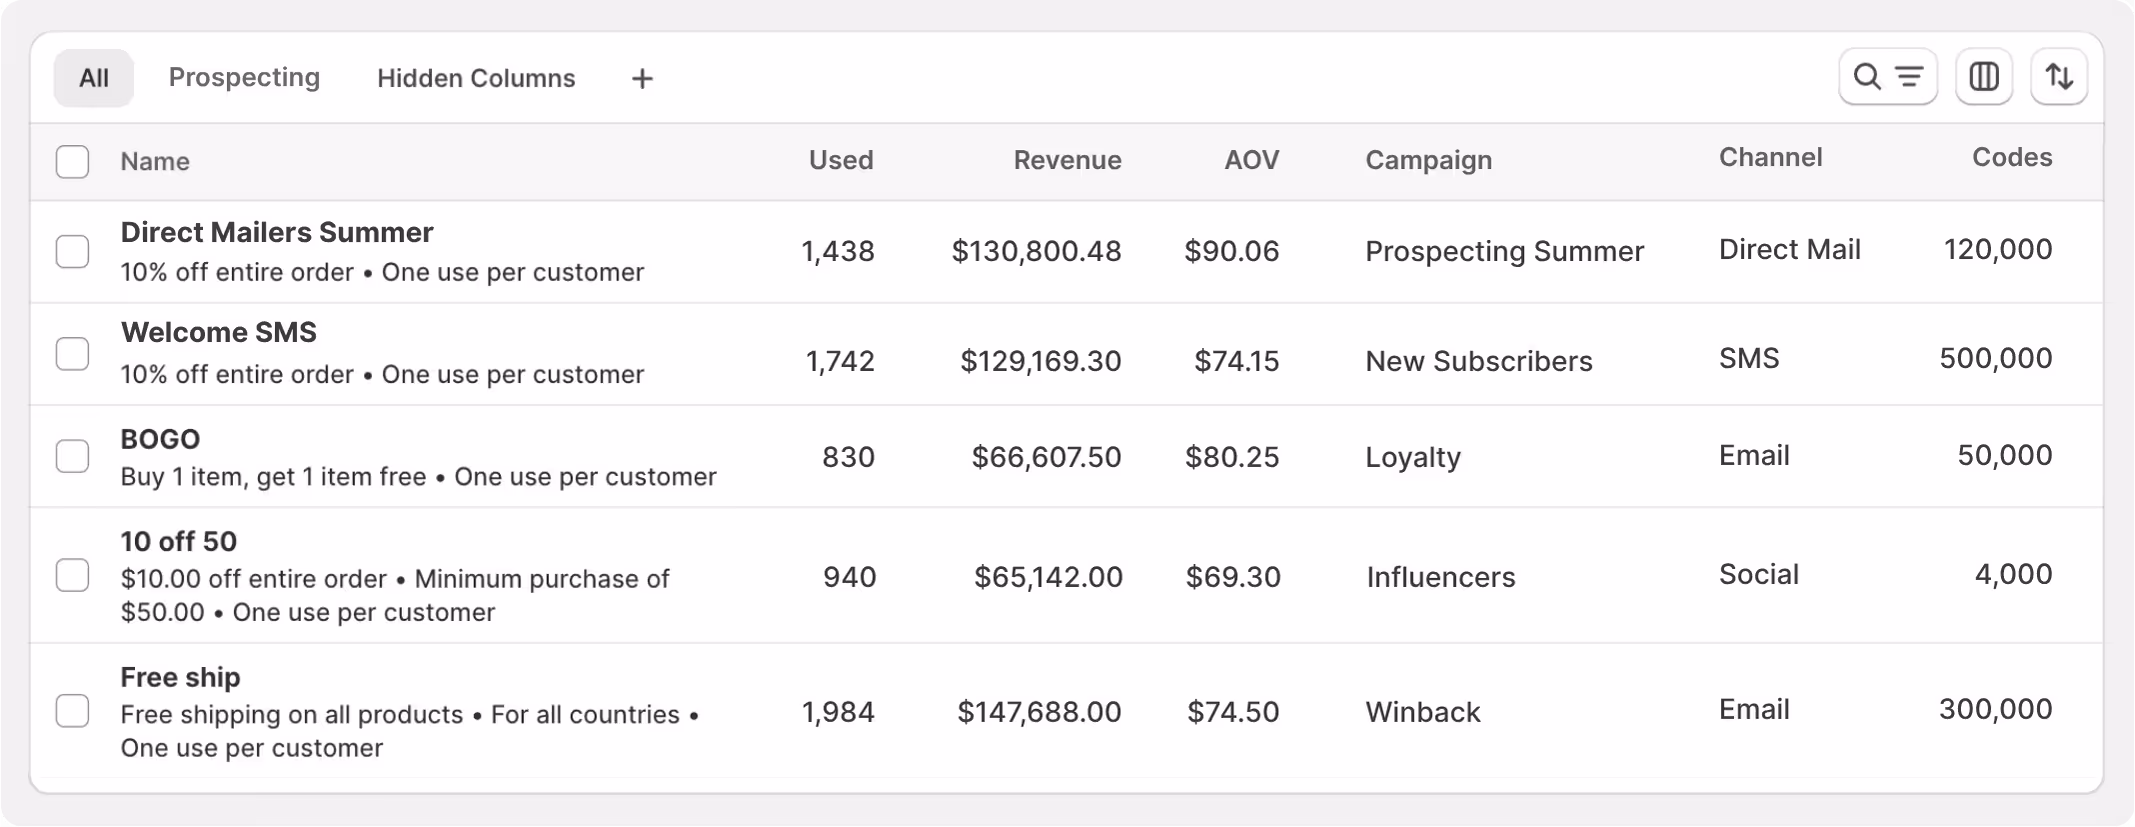Viewport: 2135px width, 827px height.
Task: Check the Direct Mailers Summer row
Action: (x=72, y=251)
